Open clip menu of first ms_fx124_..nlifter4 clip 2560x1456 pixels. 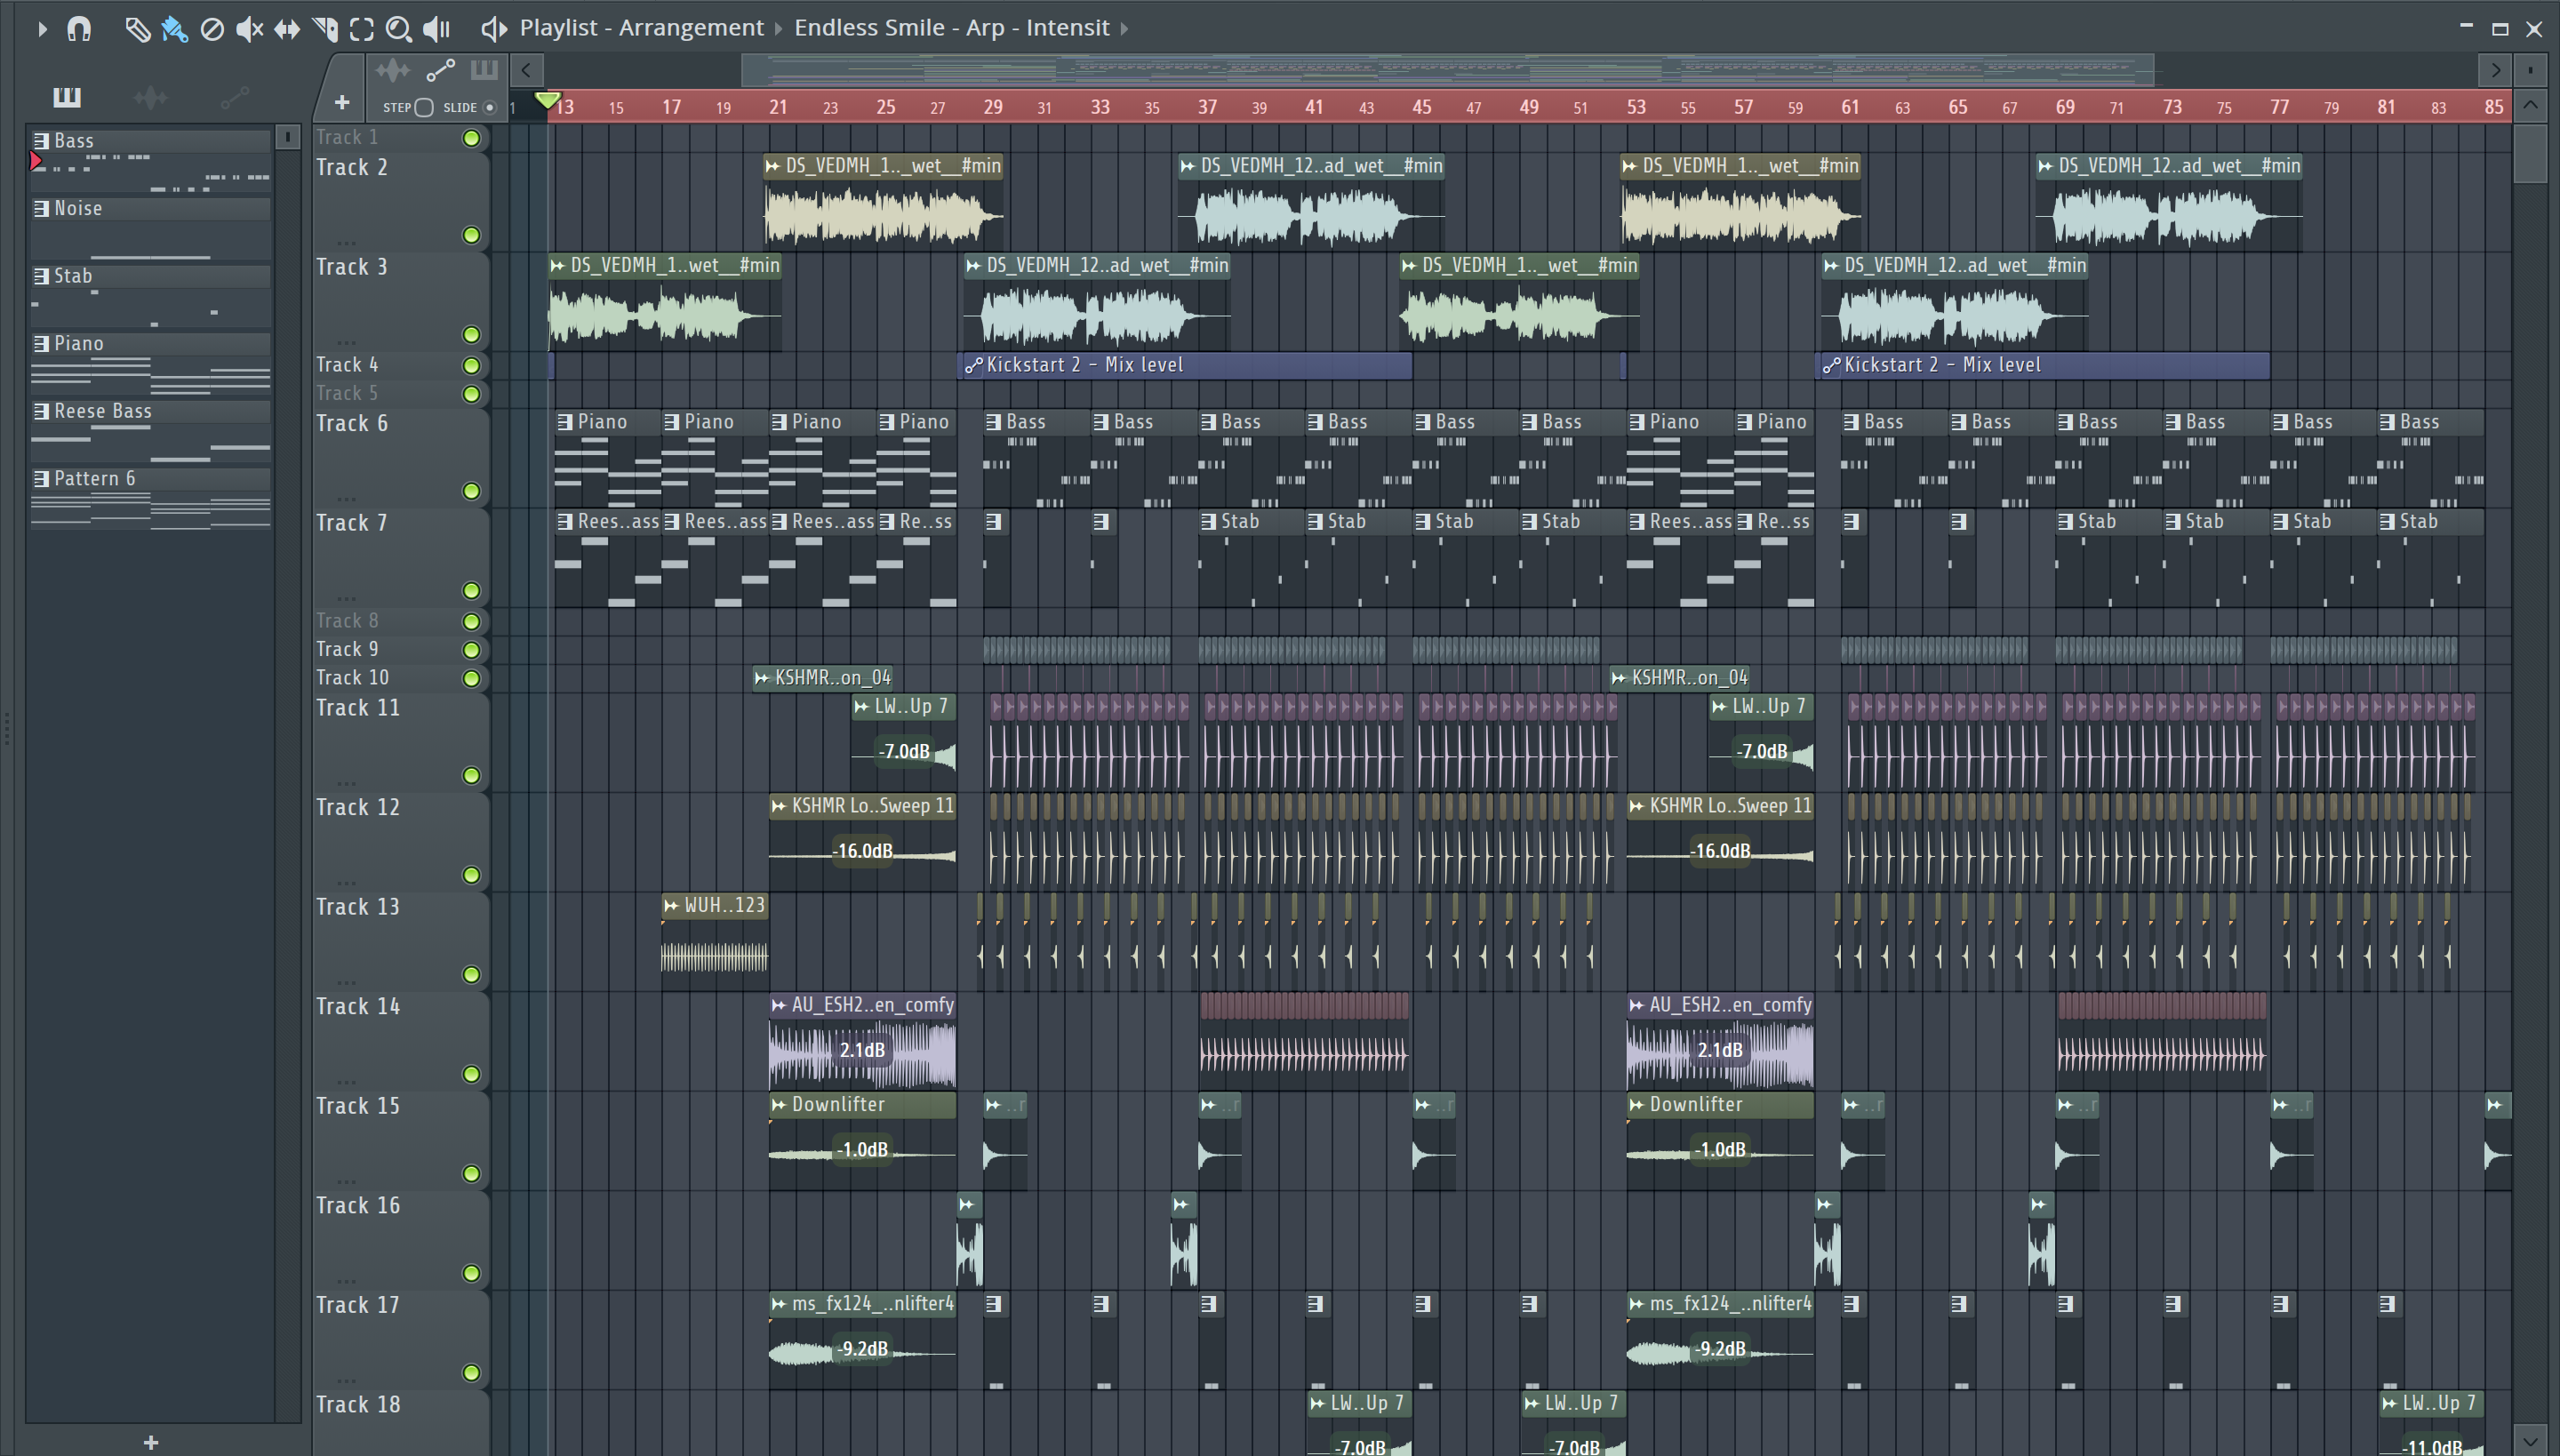779,1304
